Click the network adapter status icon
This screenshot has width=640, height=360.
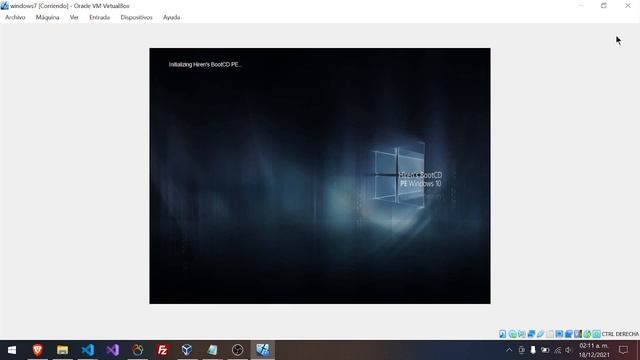tap(531, 334)
